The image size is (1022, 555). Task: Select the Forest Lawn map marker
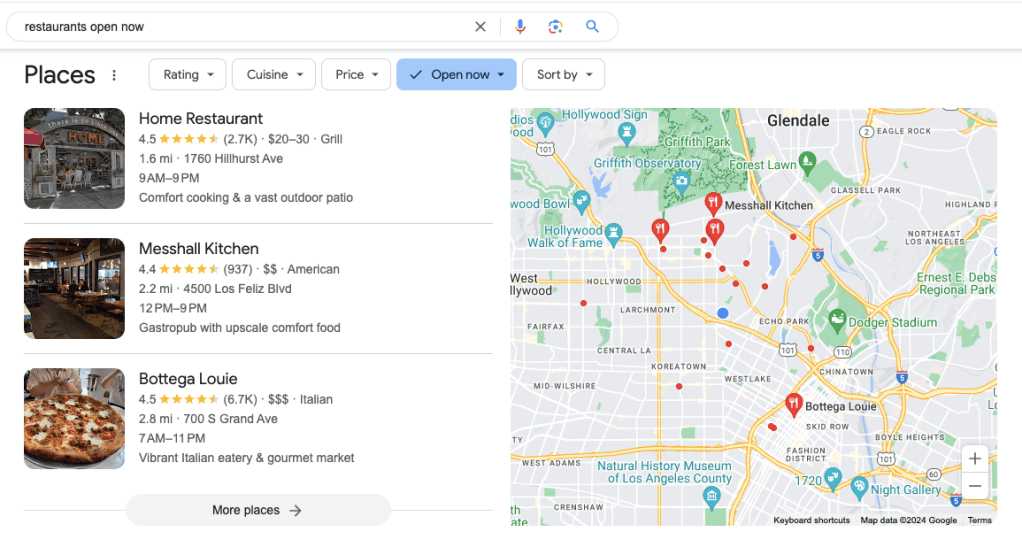coord(808,163)
